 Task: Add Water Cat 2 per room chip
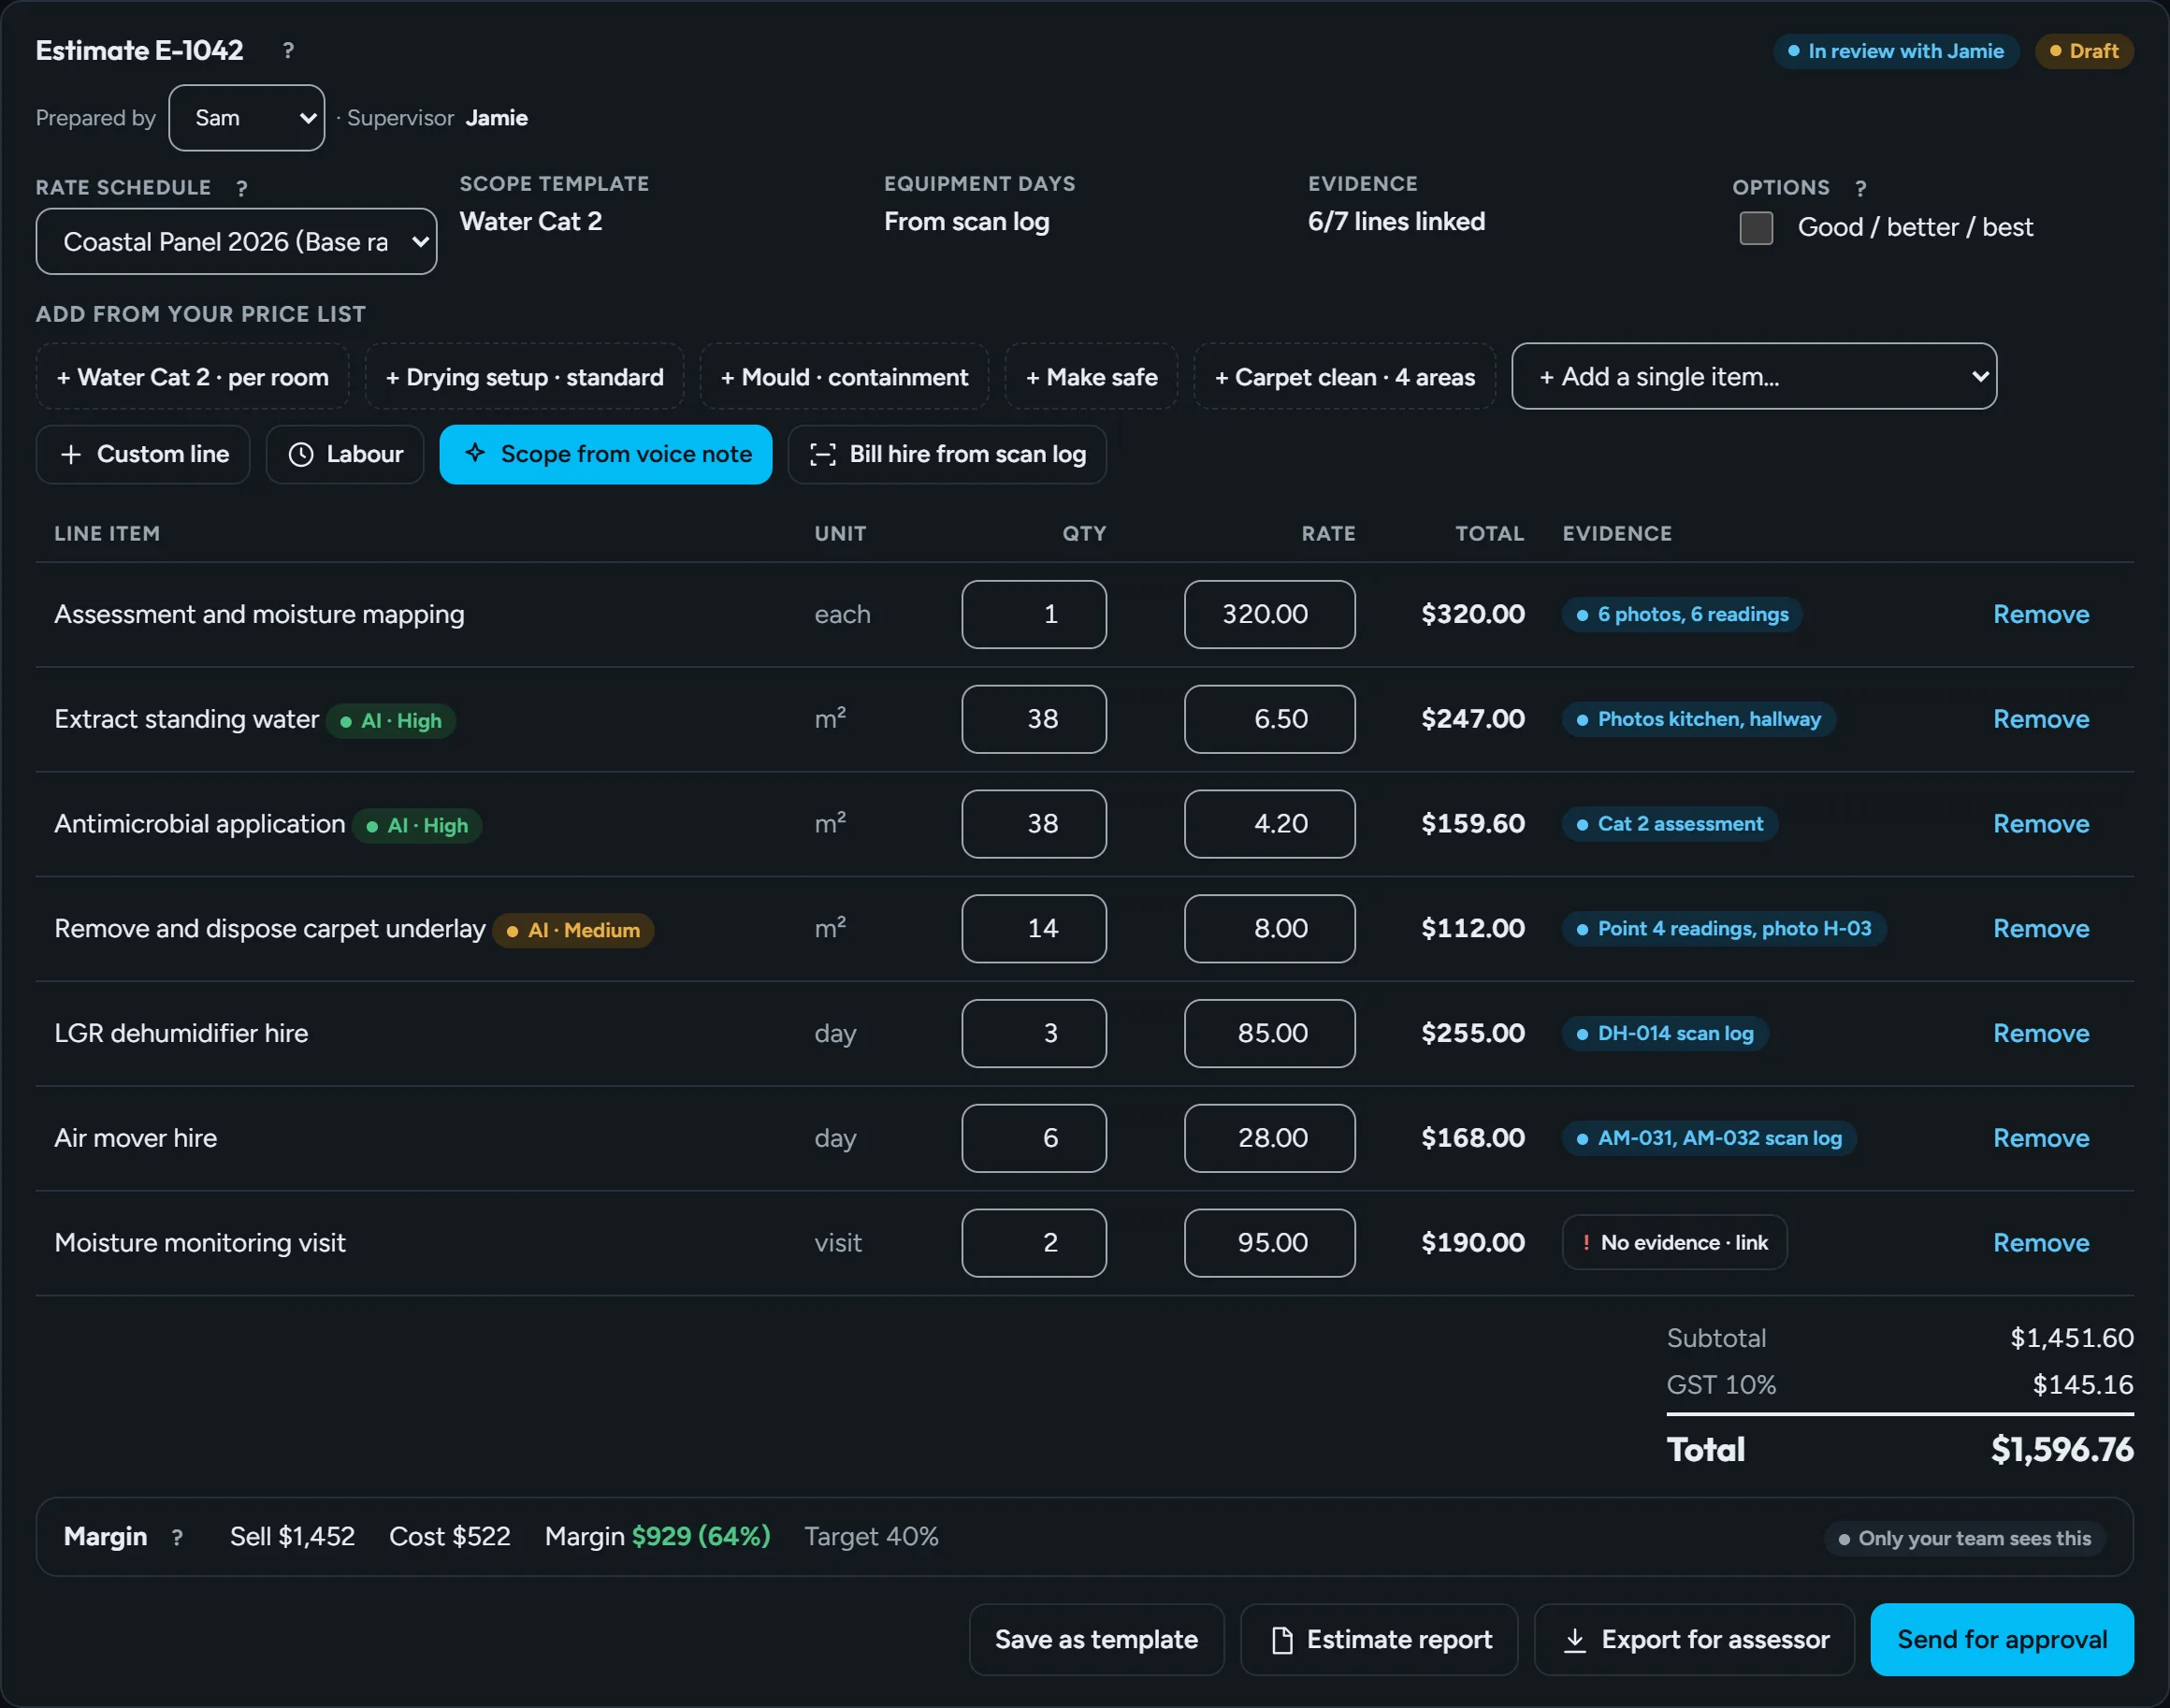tap(192, 377)
